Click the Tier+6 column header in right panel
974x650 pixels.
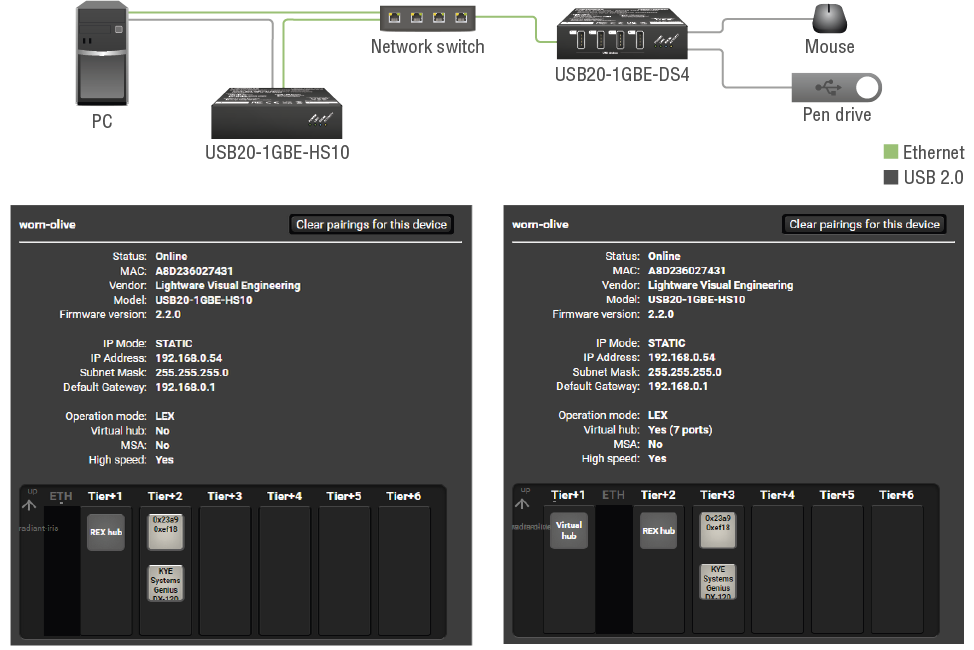pos(896,495)
